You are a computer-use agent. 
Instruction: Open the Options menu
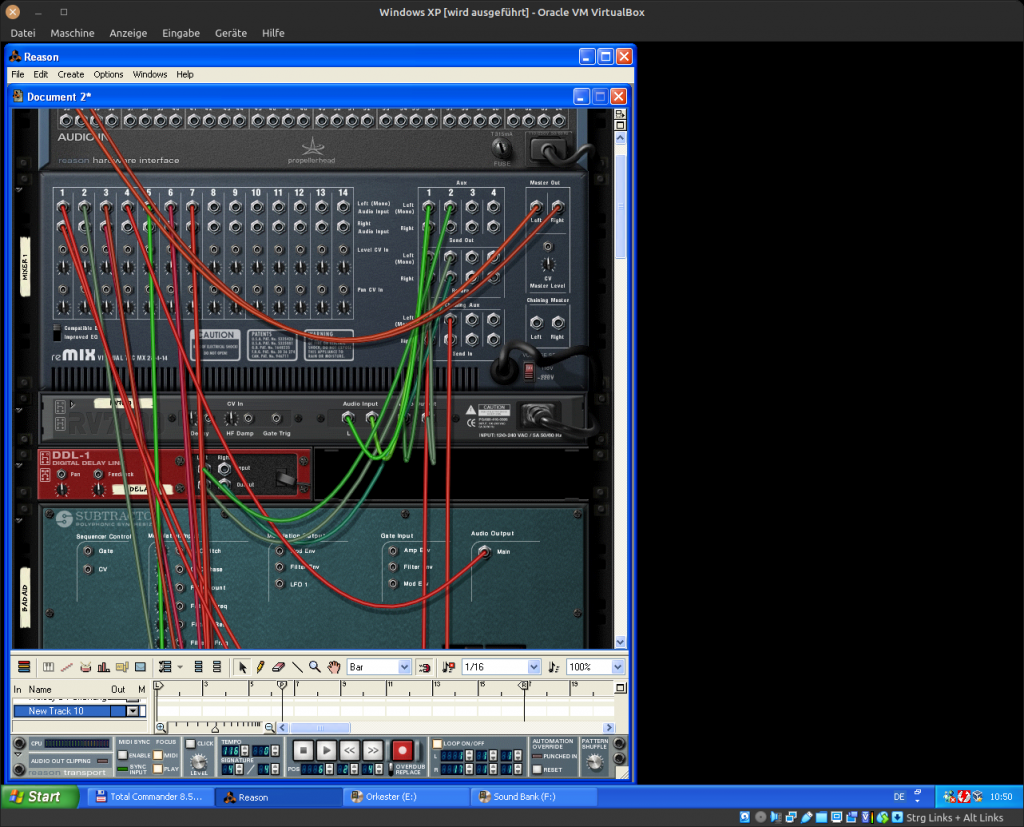pyautogui.click(x=108, y=74)
